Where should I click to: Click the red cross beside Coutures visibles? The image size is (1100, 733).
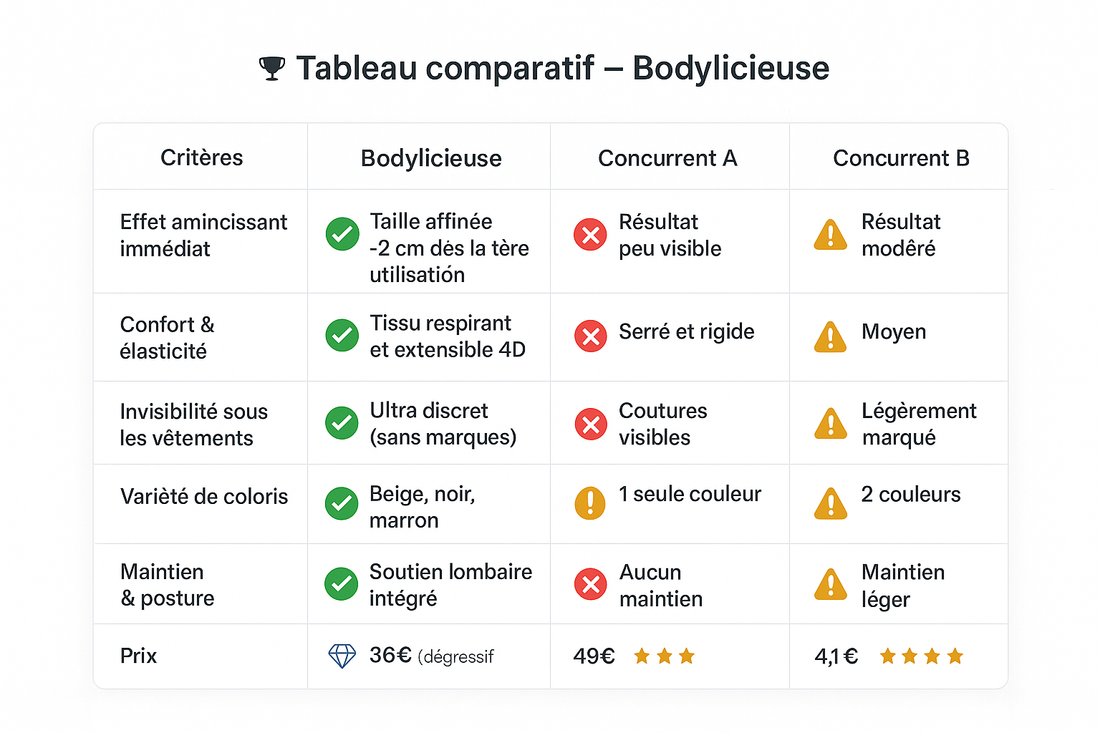pyautogui.click(x=590, y=423)
